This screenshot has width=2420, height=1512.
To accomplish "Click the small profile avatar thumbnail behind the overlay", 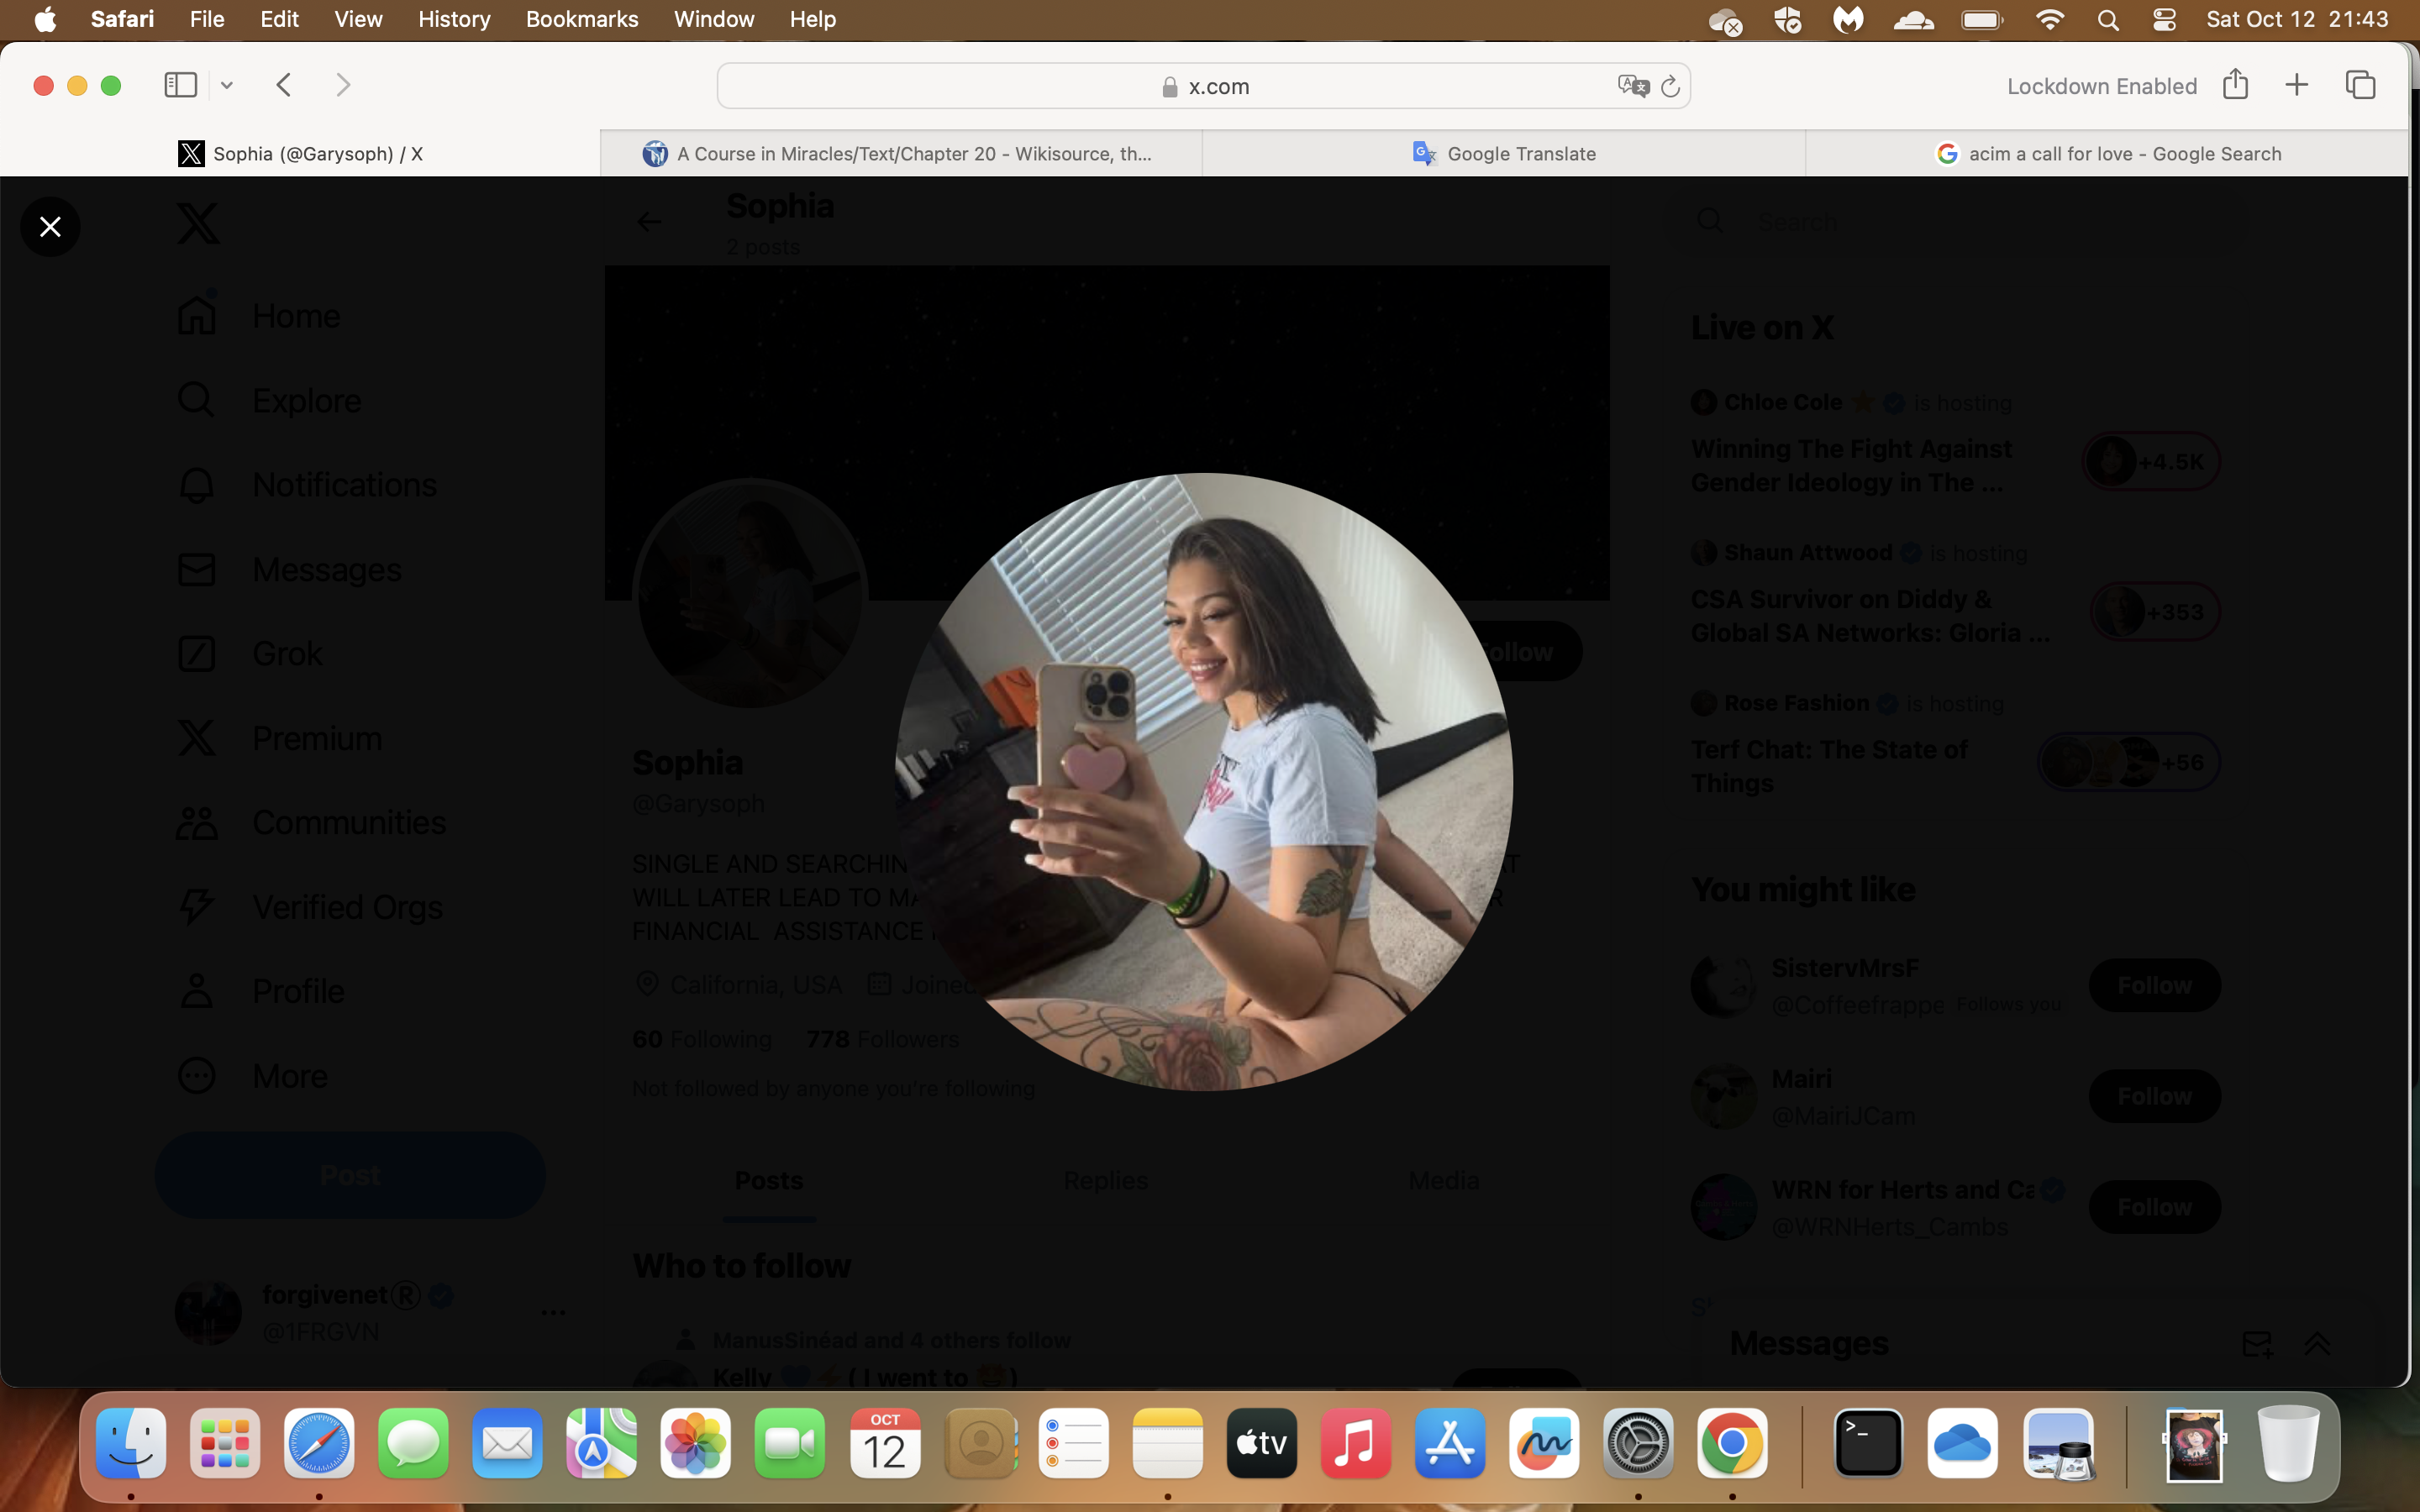I will (751, 594).
